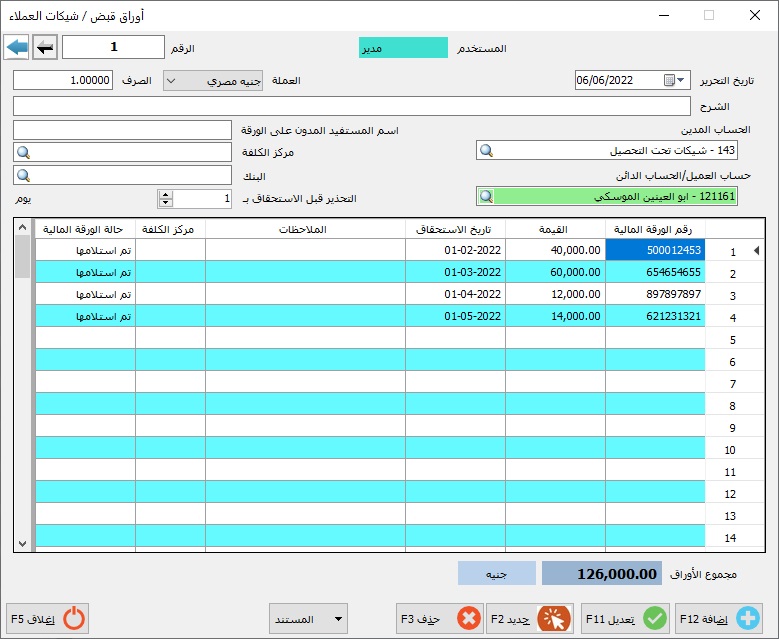Click the New F2 button
Viewport: 779px width, 639px height.
click(x=530, y=617)
